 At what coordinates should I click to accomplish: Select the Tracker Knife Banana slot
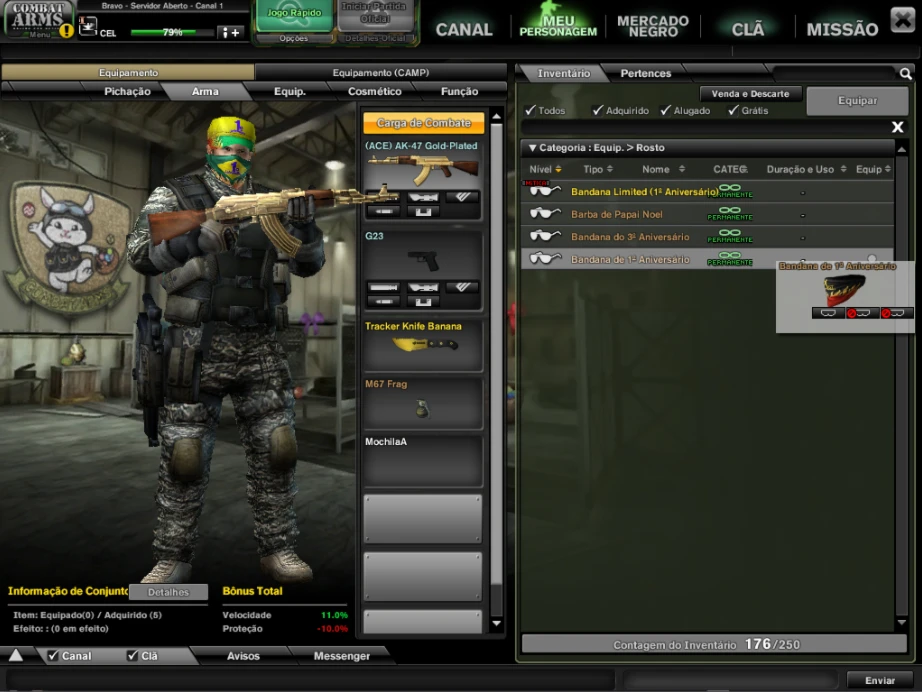click(423, 345)
